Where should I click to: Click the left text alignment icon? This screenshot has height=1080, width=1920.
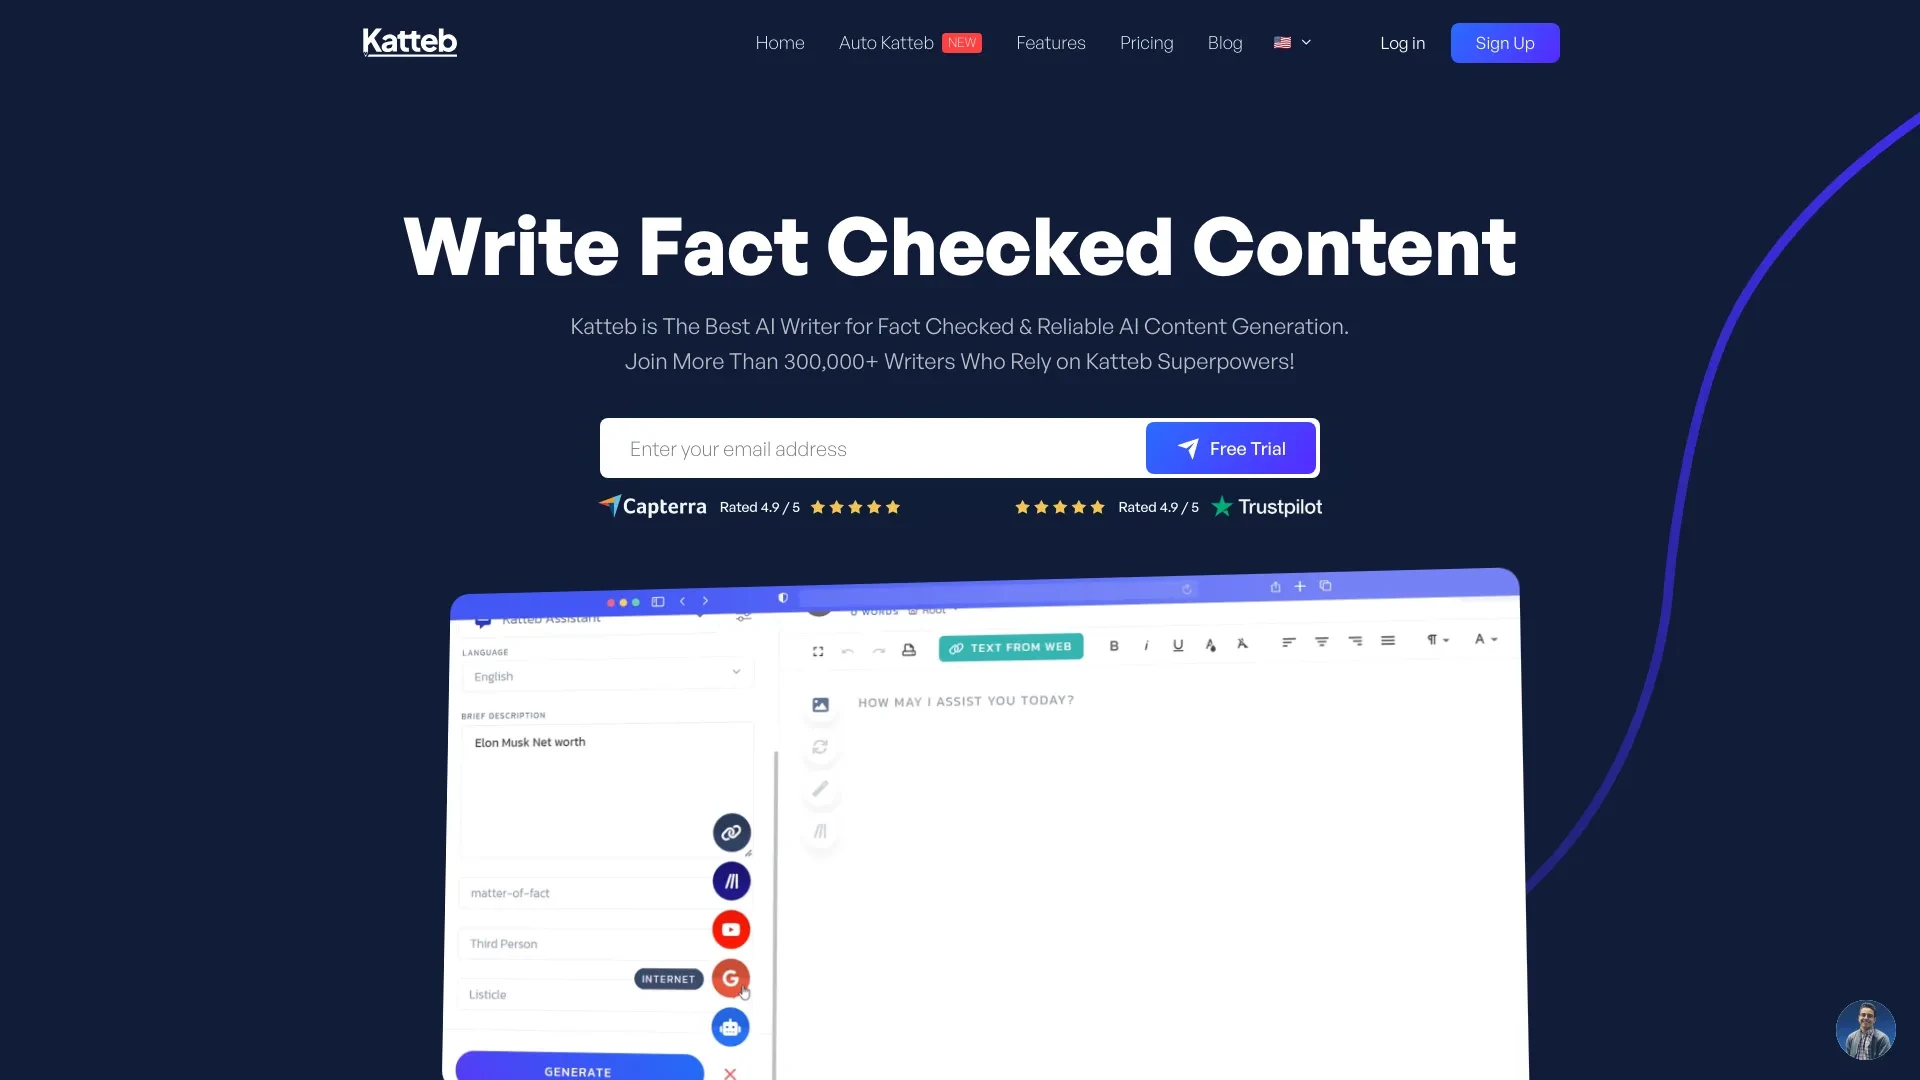[1288, 644]
